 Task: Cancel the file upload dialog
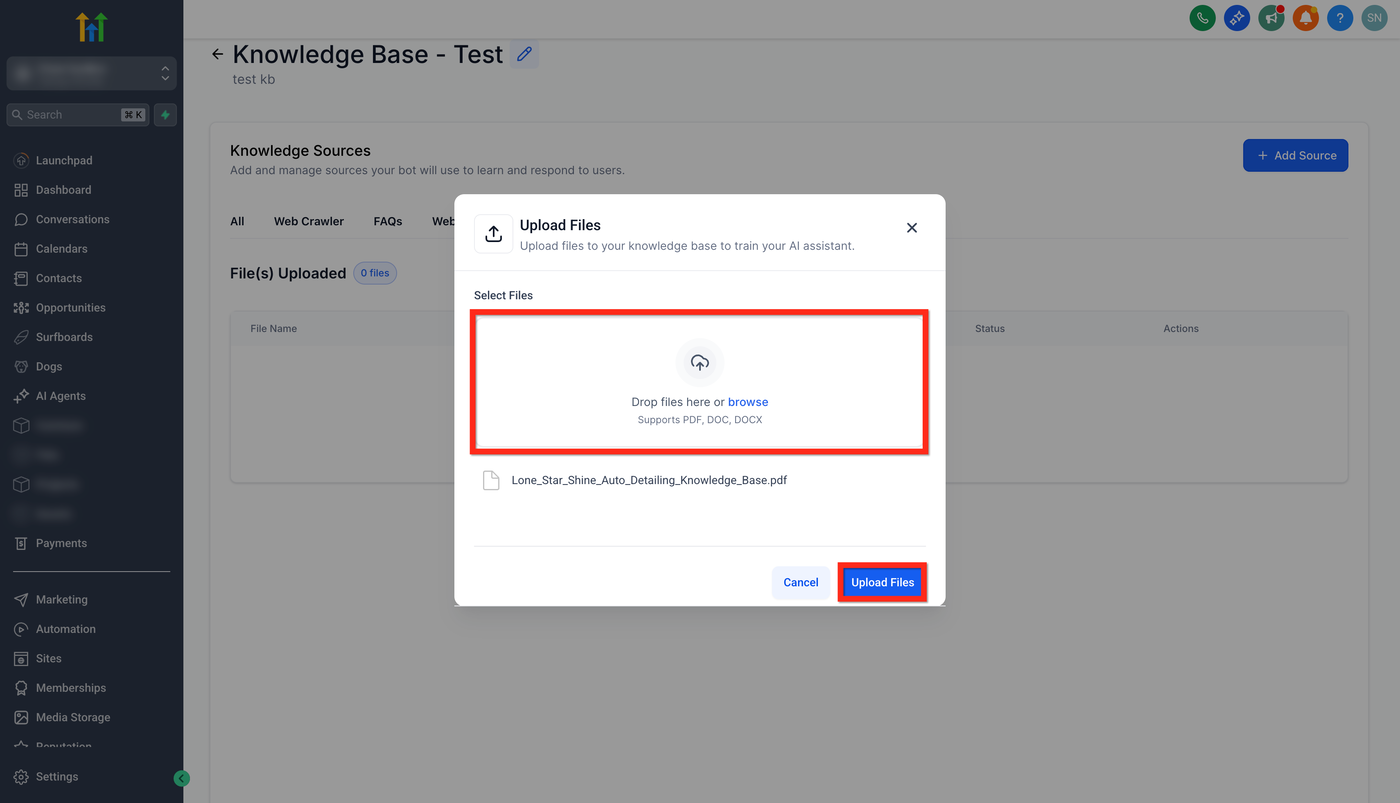(801, 582)
